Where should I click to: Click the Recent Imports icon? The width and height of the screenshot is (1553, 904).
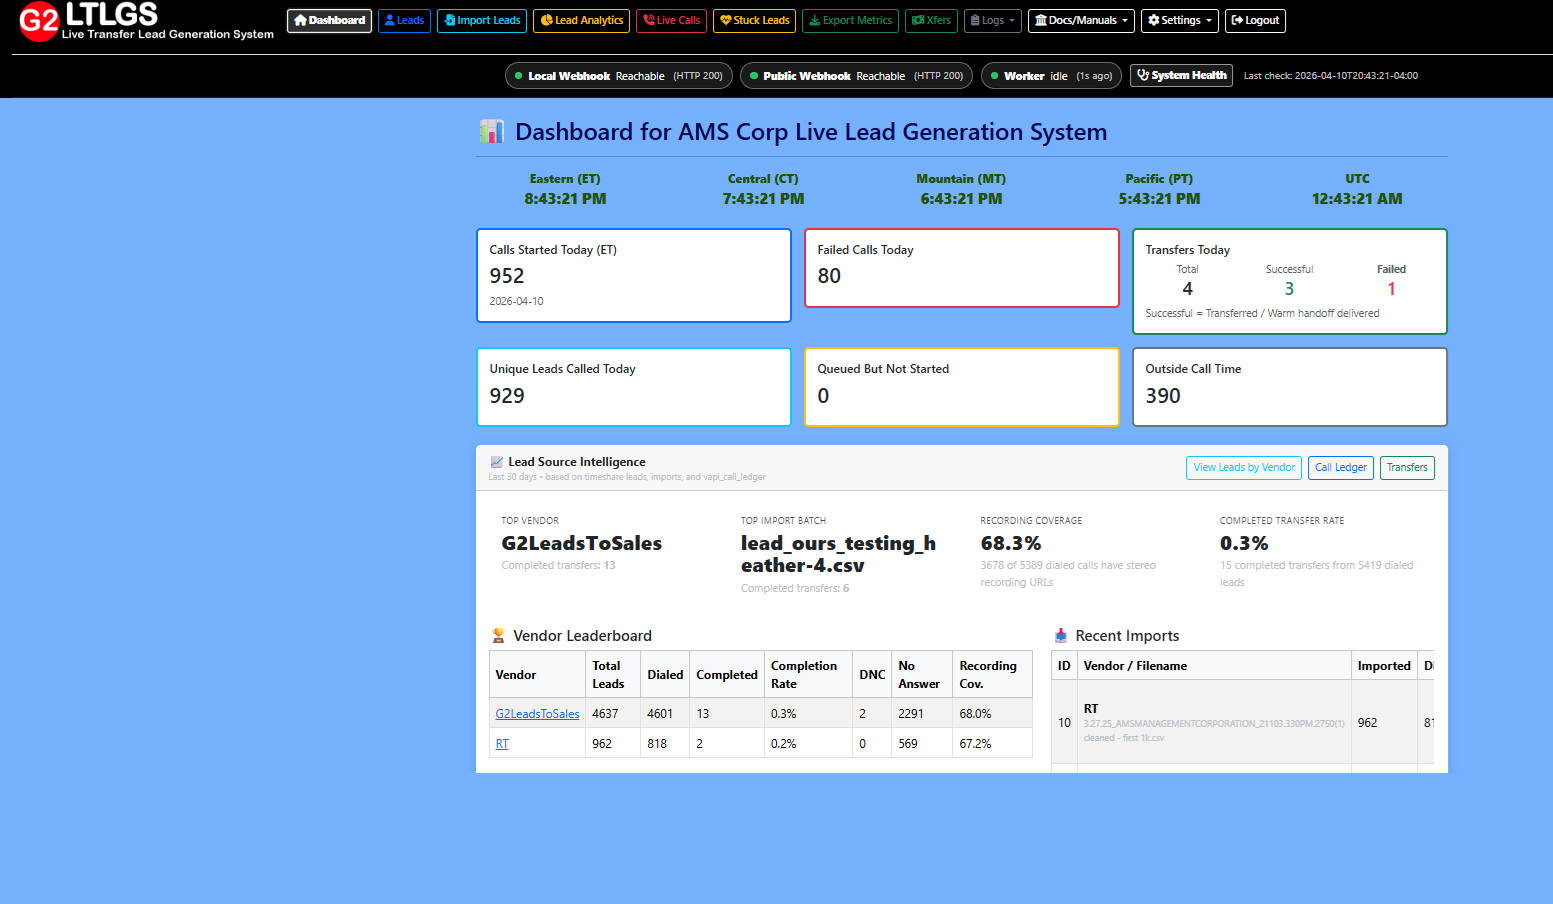click(x=1060, y=634)
